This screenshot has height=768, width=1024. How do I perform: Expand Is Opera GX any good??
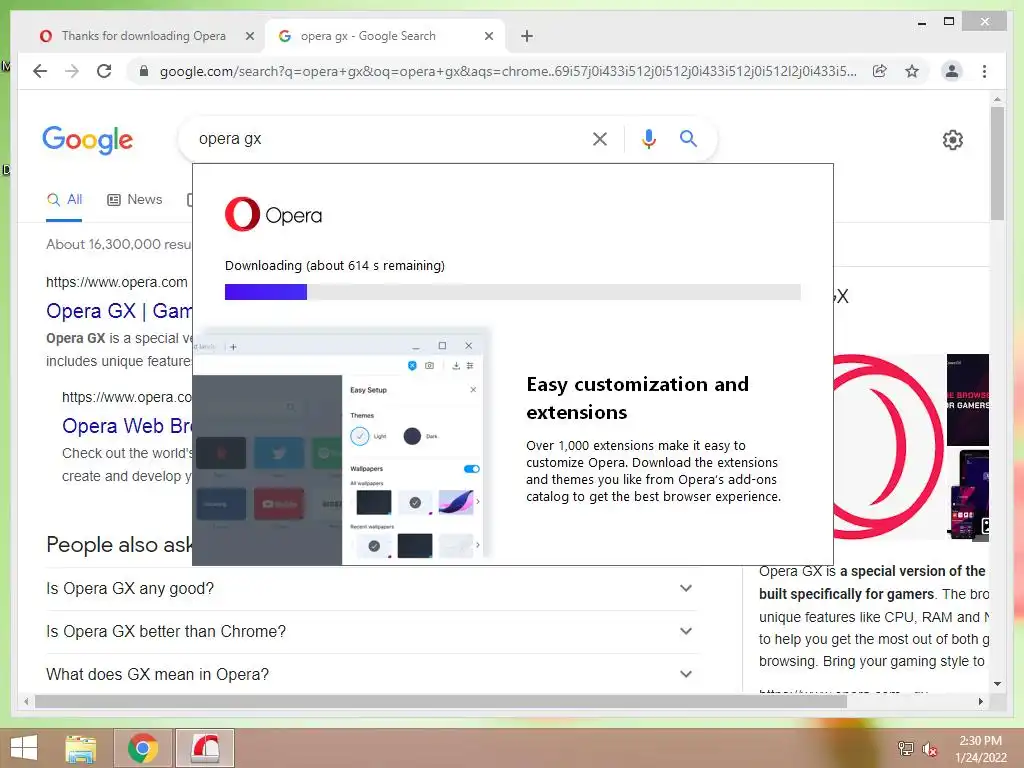coord(370,588)
